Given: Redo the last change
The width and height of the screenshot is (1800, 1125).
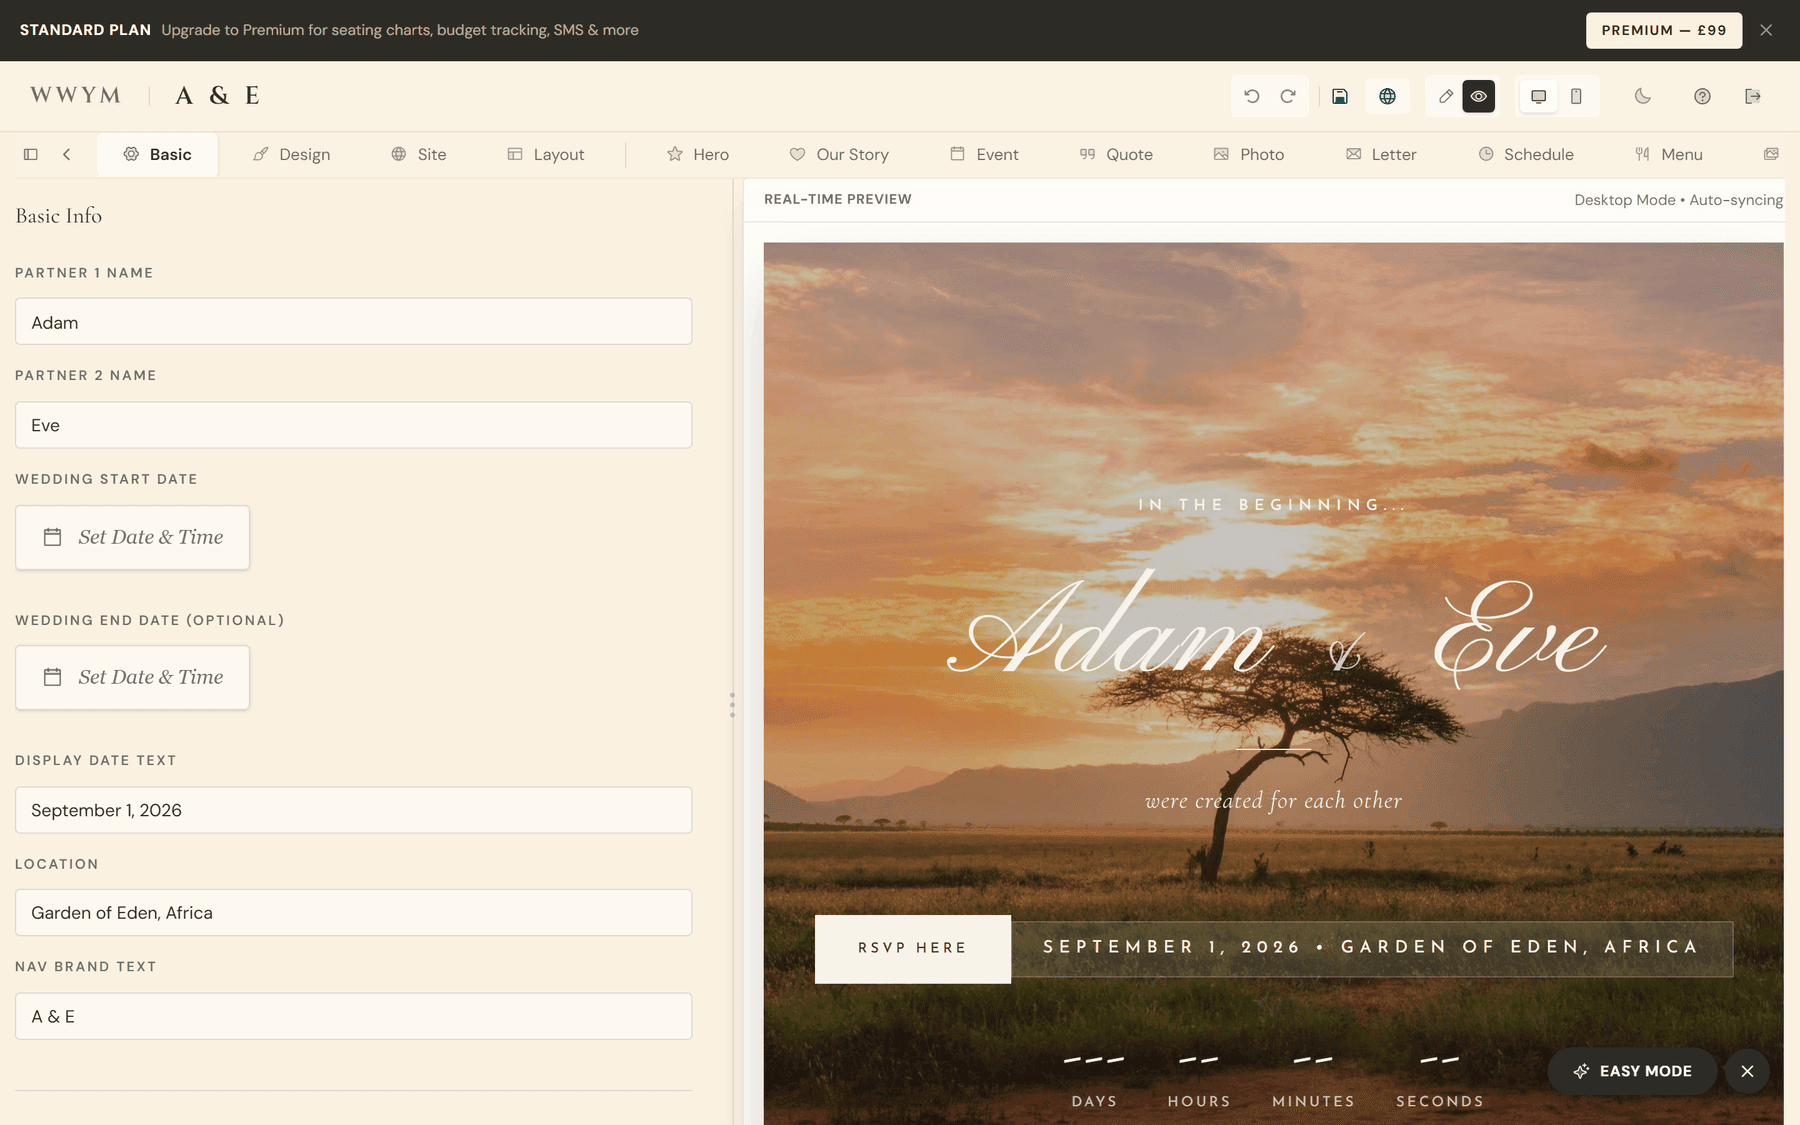Looking at the screenshot, I should click(1288, 96).
